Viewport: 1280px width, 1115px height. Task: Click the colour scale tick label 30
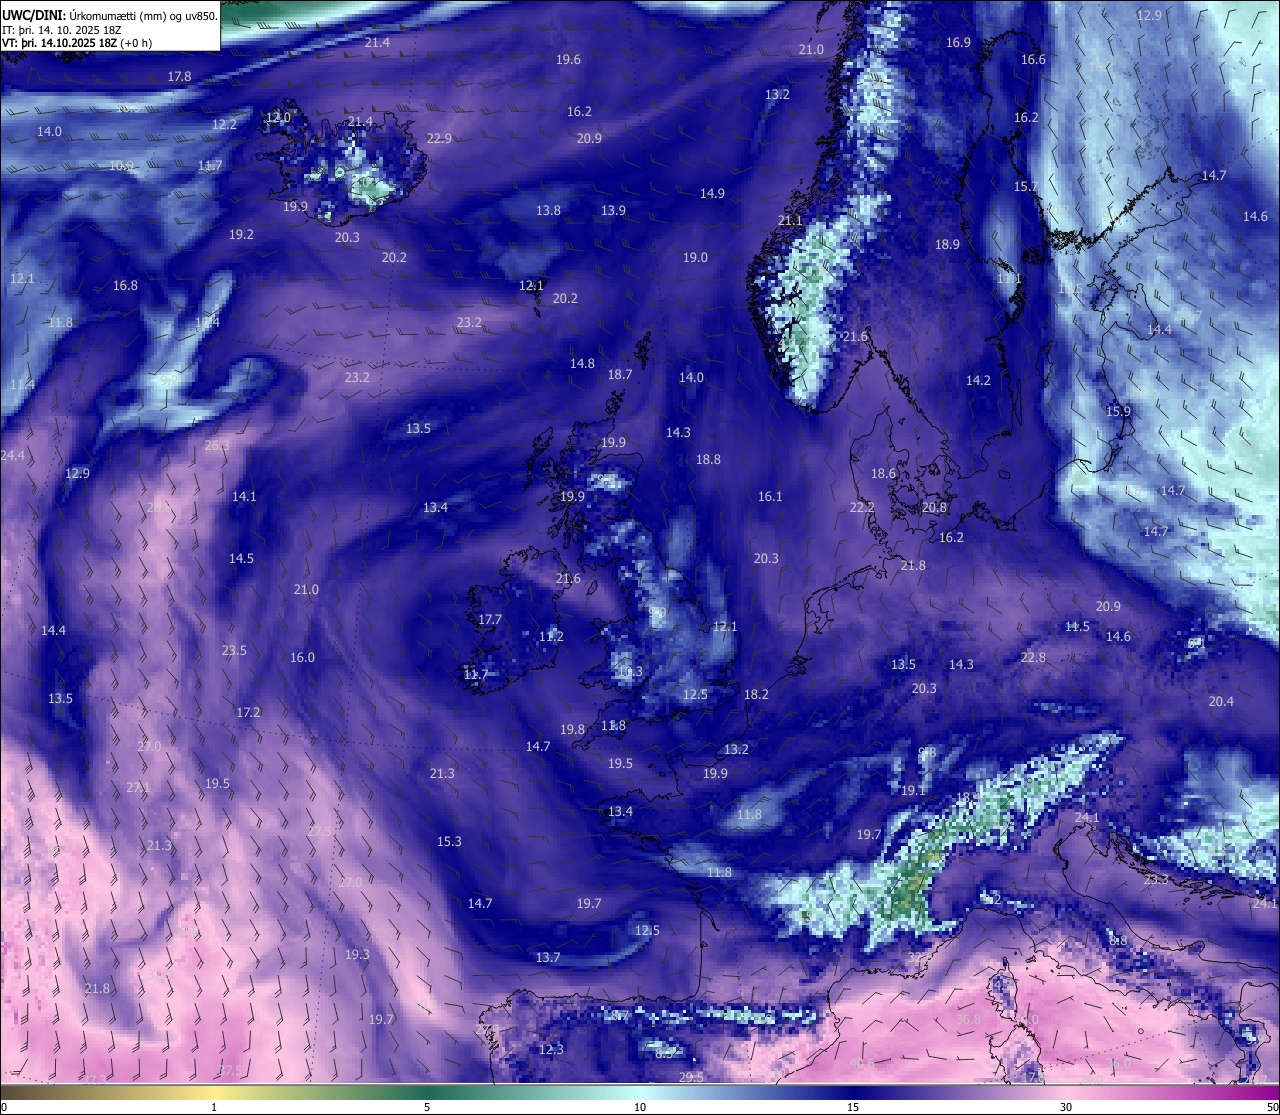click(1066, 1107)
